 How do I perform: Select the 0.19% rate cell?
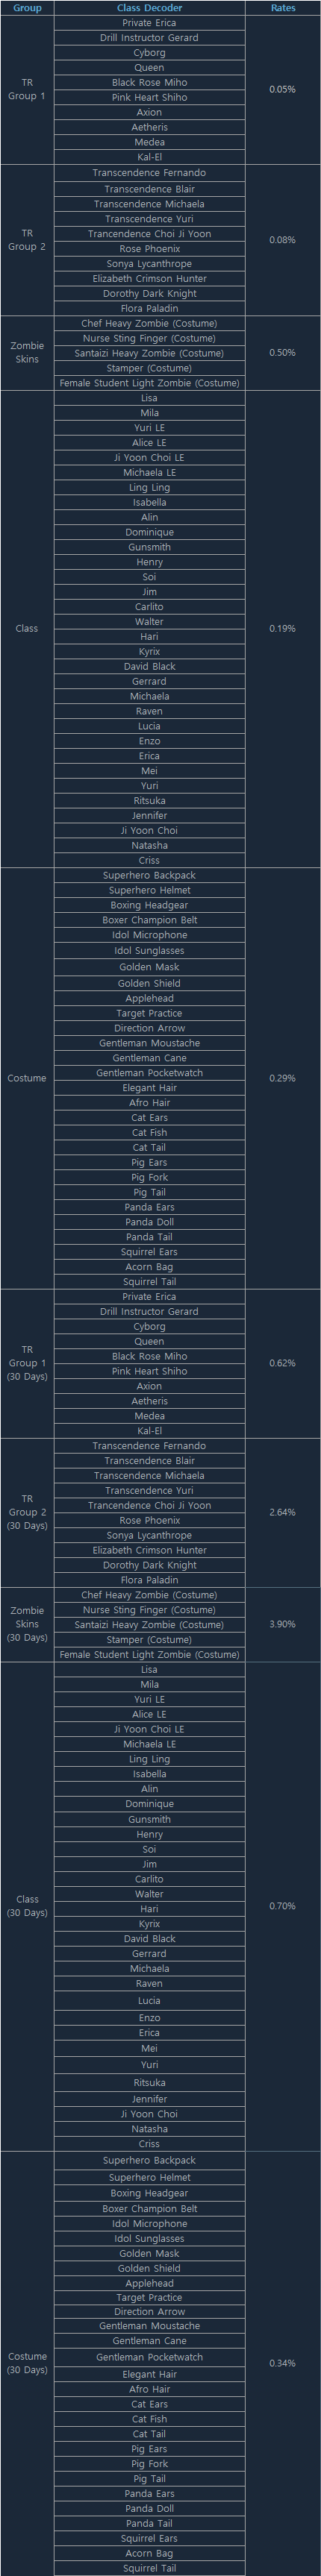283,629
